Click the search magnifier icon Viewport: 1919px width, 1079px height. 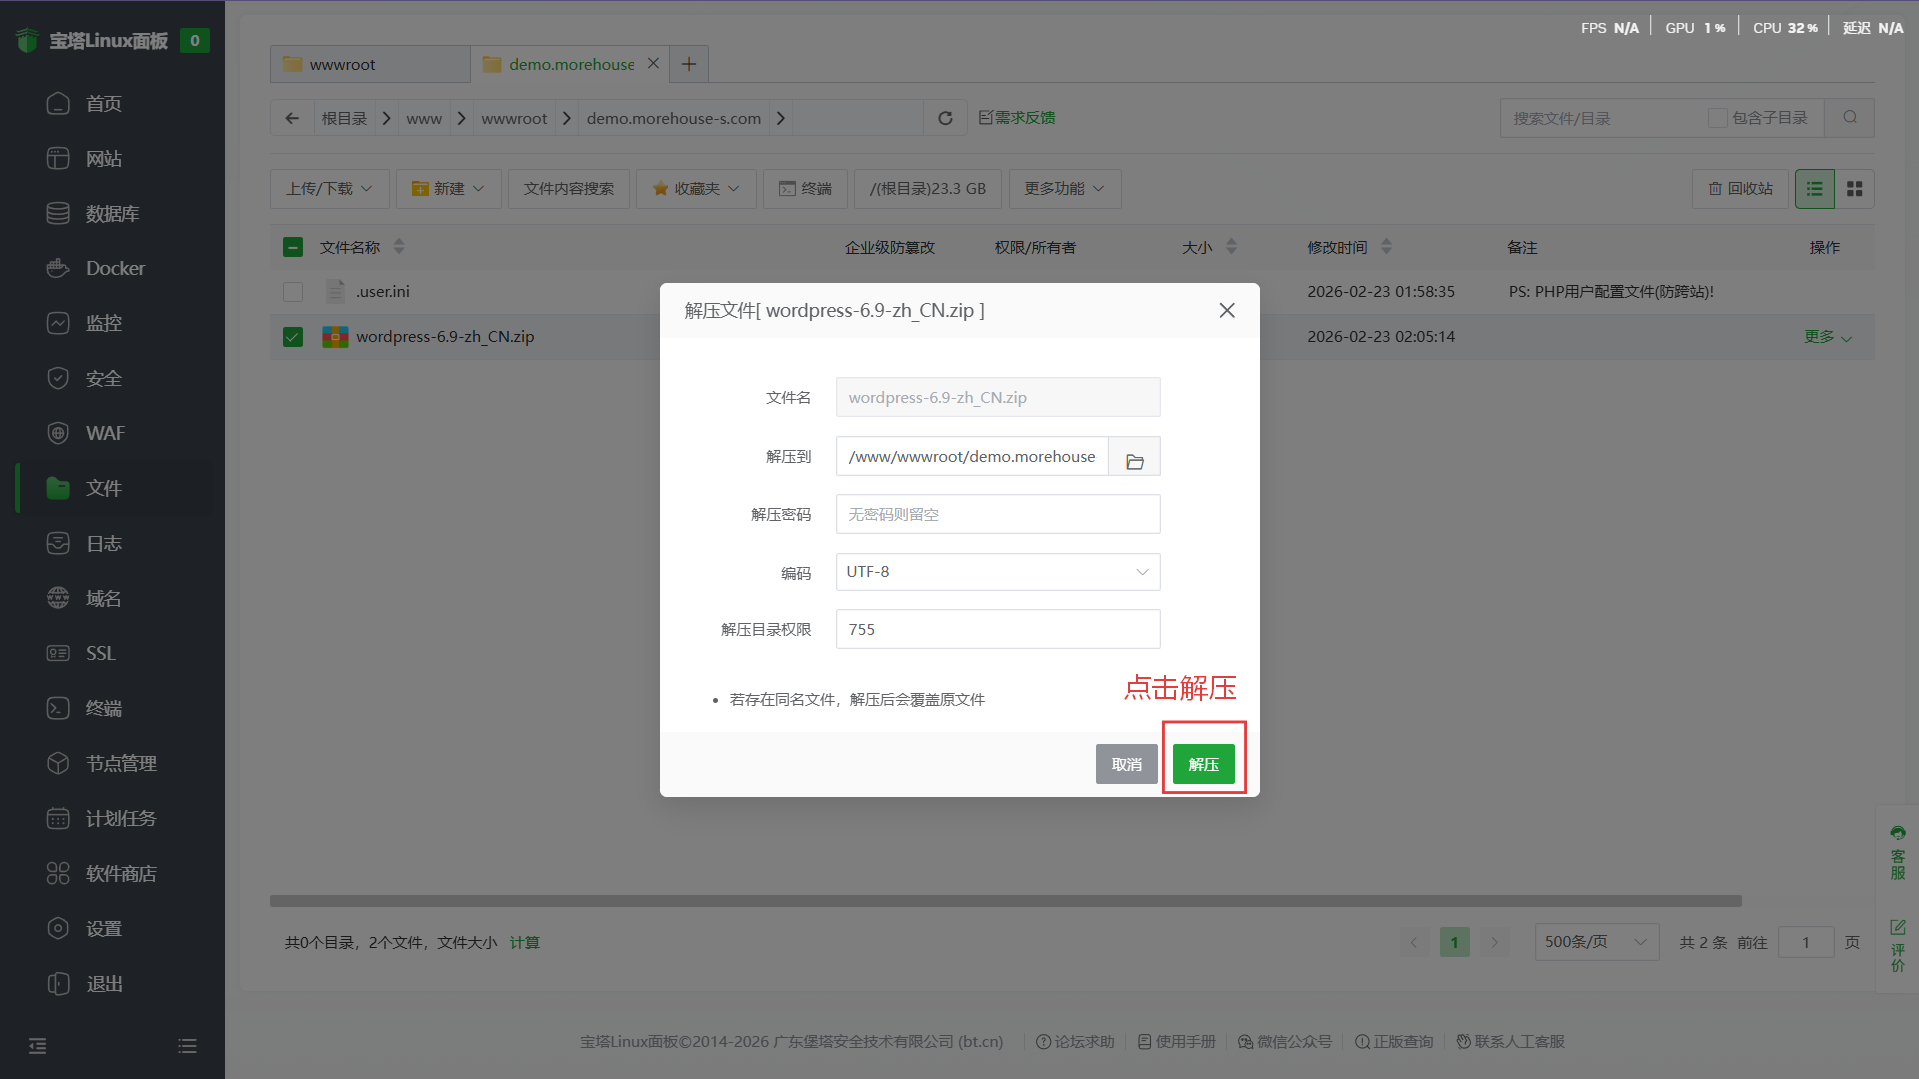[x=1849, y=118]
